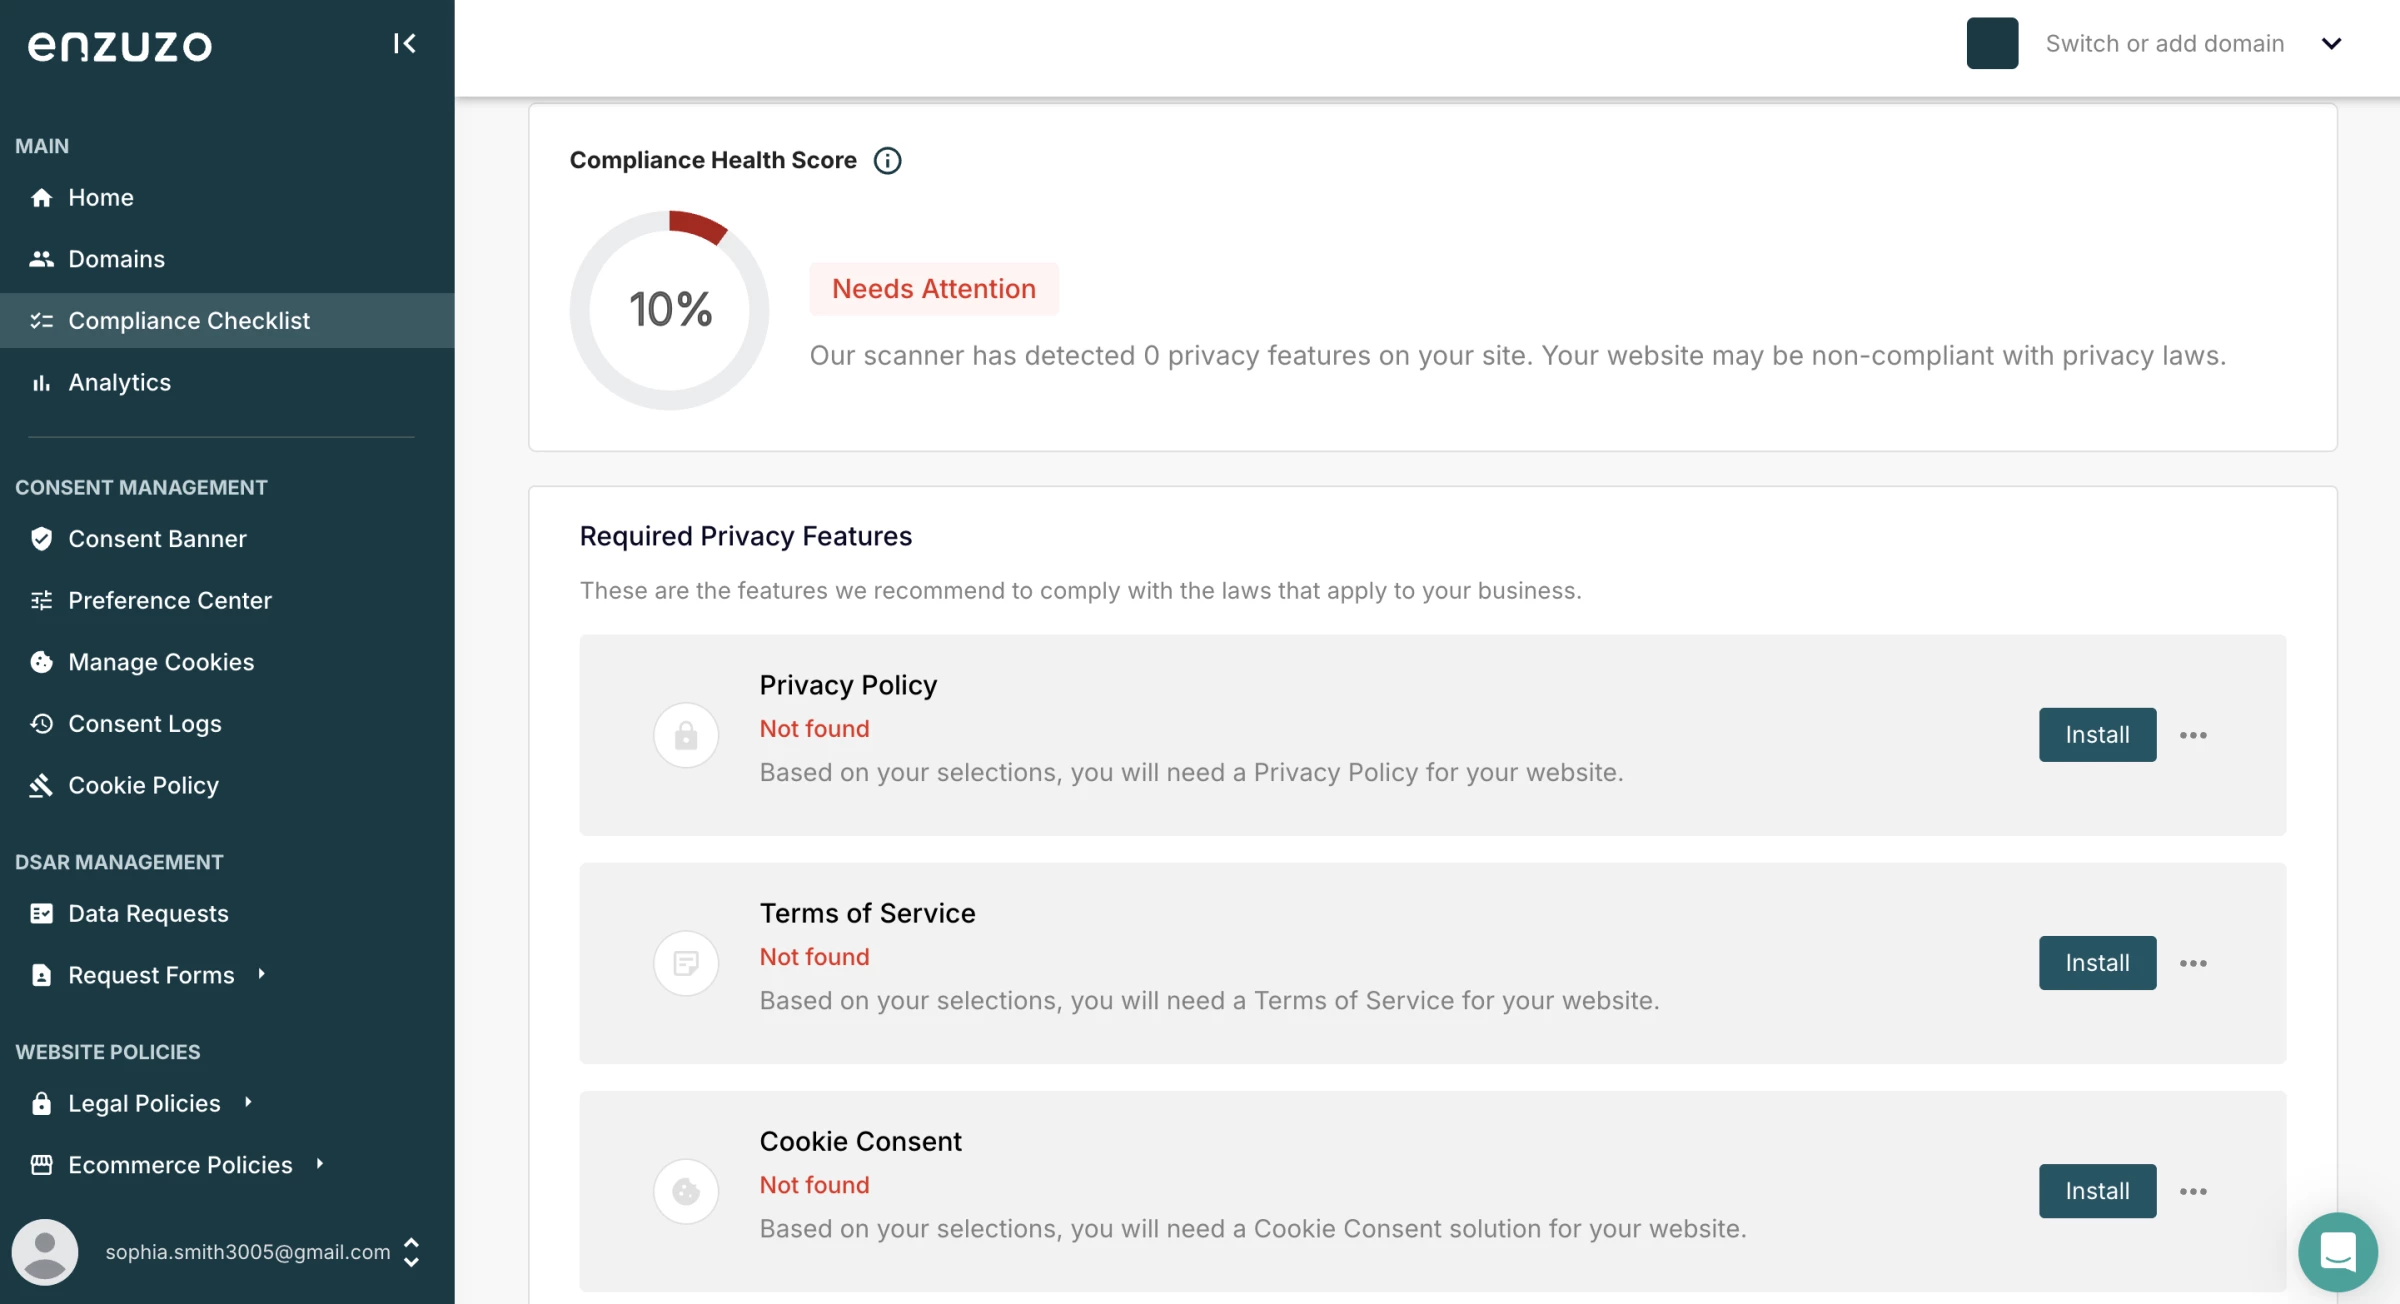Viewport: 2400px width, 1304px height.
Task: Install the Cookie Consent solution
Action: (2097, 1191)
